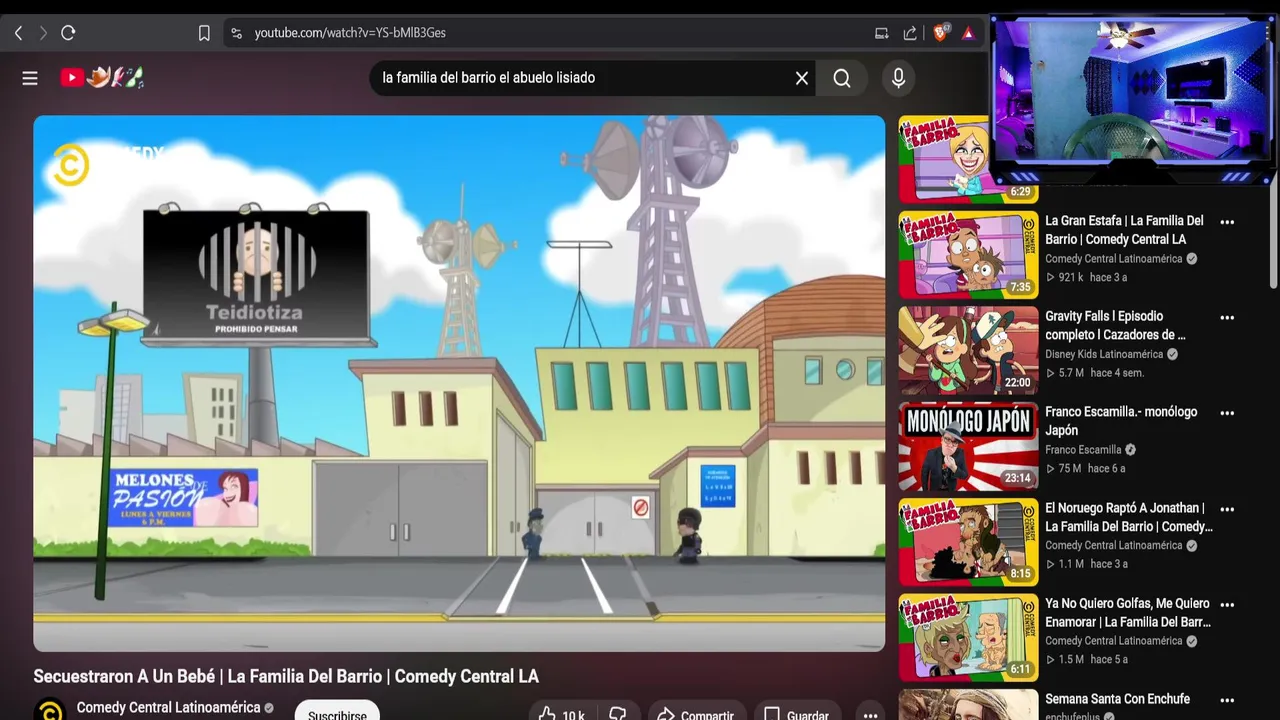Open the Monólogo Japón thumbnail
The width and height of the screenshot is (1280, 720).
click(968, 446)
